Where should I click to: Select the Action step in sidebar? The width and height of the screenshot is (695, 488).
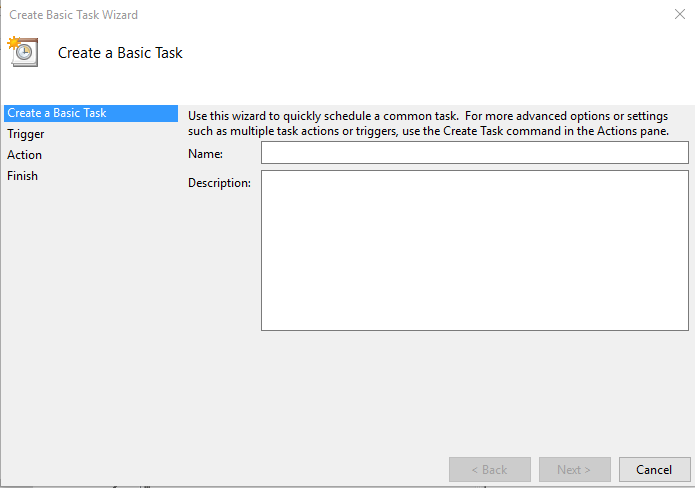click(x=24, y=155)
